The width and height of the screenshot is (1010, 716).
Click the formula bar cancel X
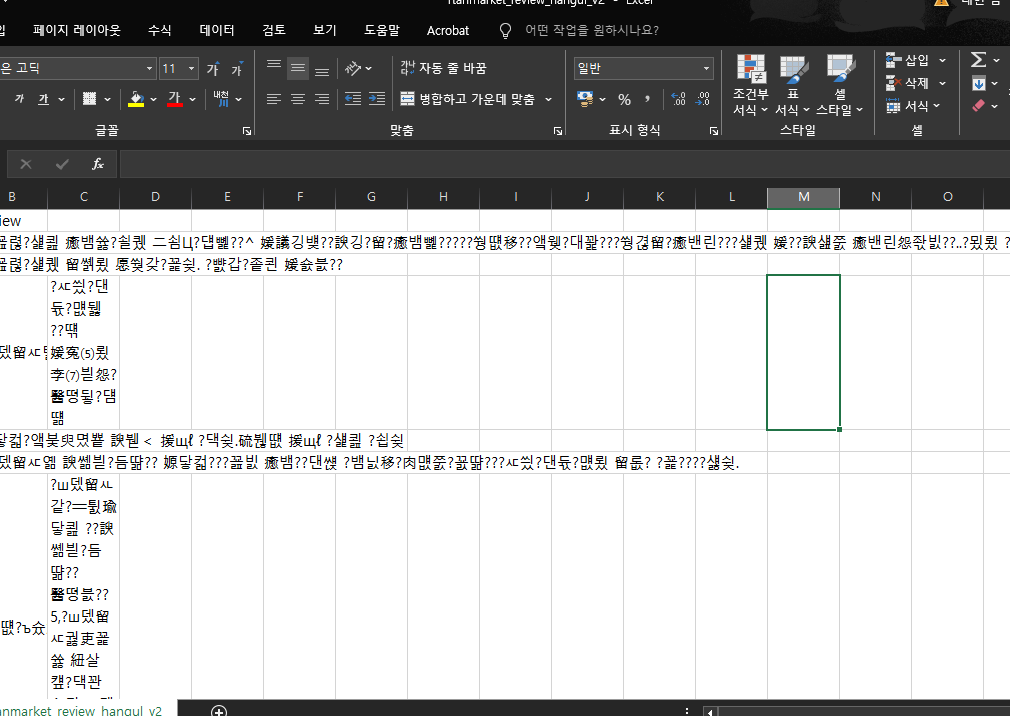click(26, 164)
